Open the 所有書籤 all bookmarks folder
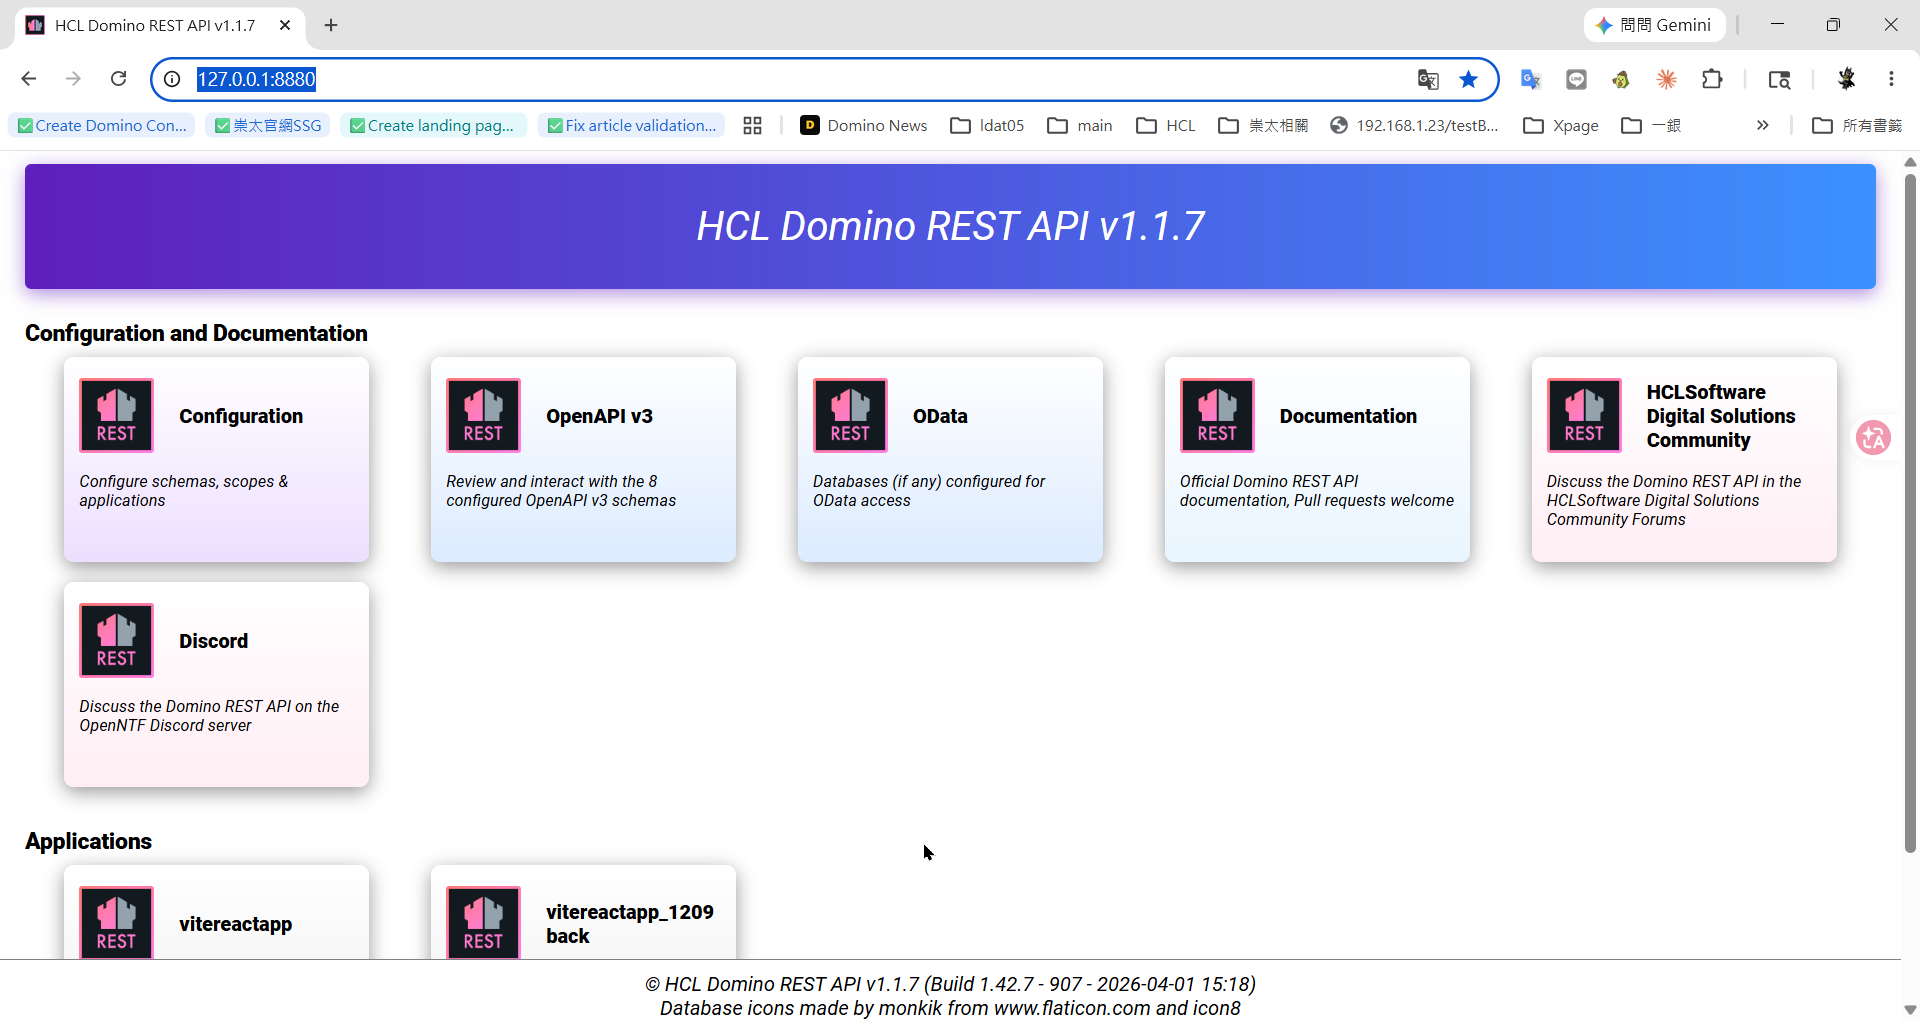This screenshot has height=1020, width=1920. pyautogui.click(x=1857, y=125)
